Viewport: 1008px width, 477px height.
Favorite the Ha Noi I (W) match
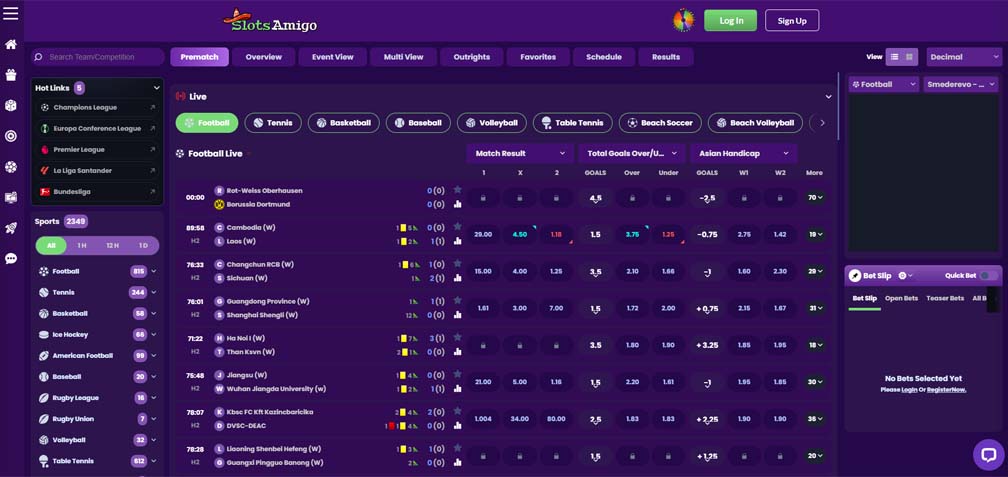coord(458,337)
